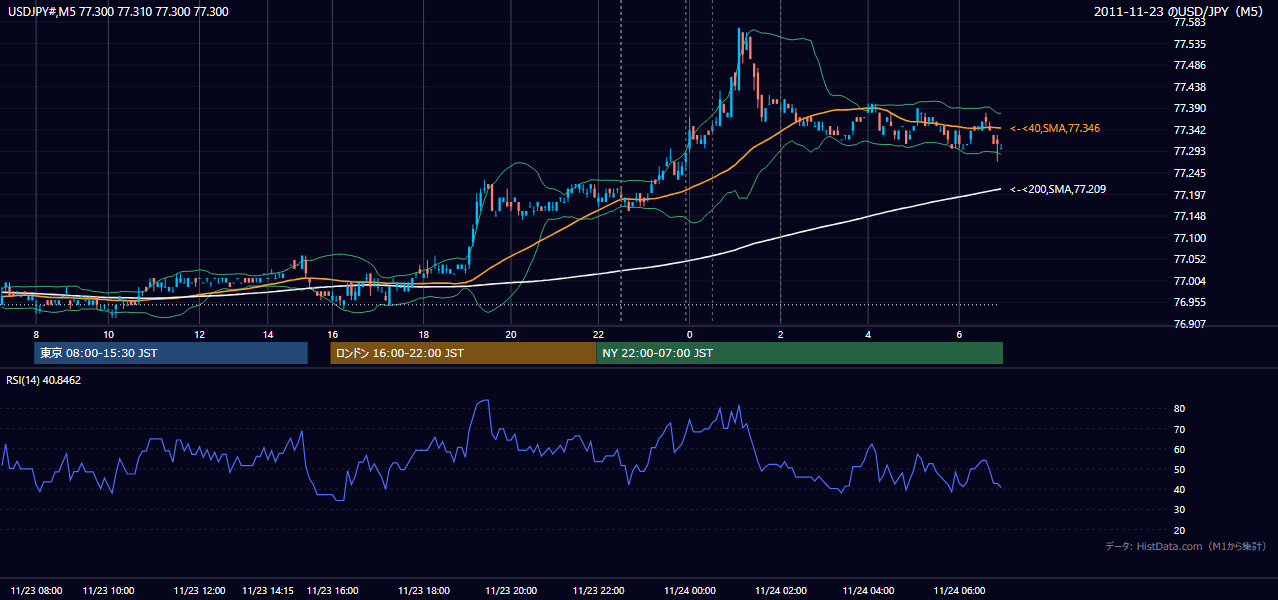The width and height of the screenshot is (1278, 600).
Task: Click the RSI(14) 40.8462 indicator label
Action: (44, 380)
